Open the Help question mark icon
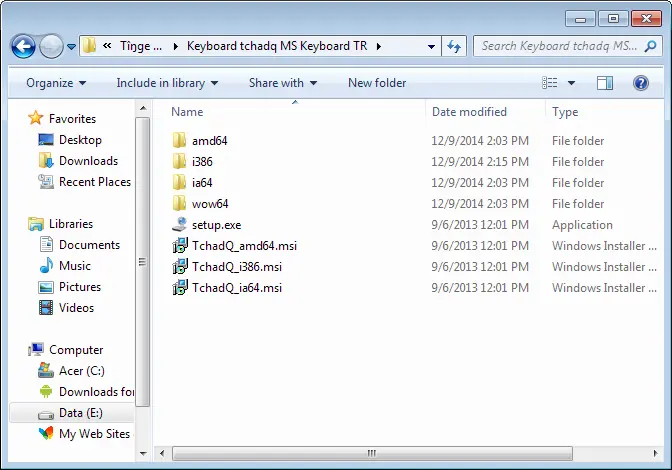The image size is (672, 470). (x=641, y=83)
